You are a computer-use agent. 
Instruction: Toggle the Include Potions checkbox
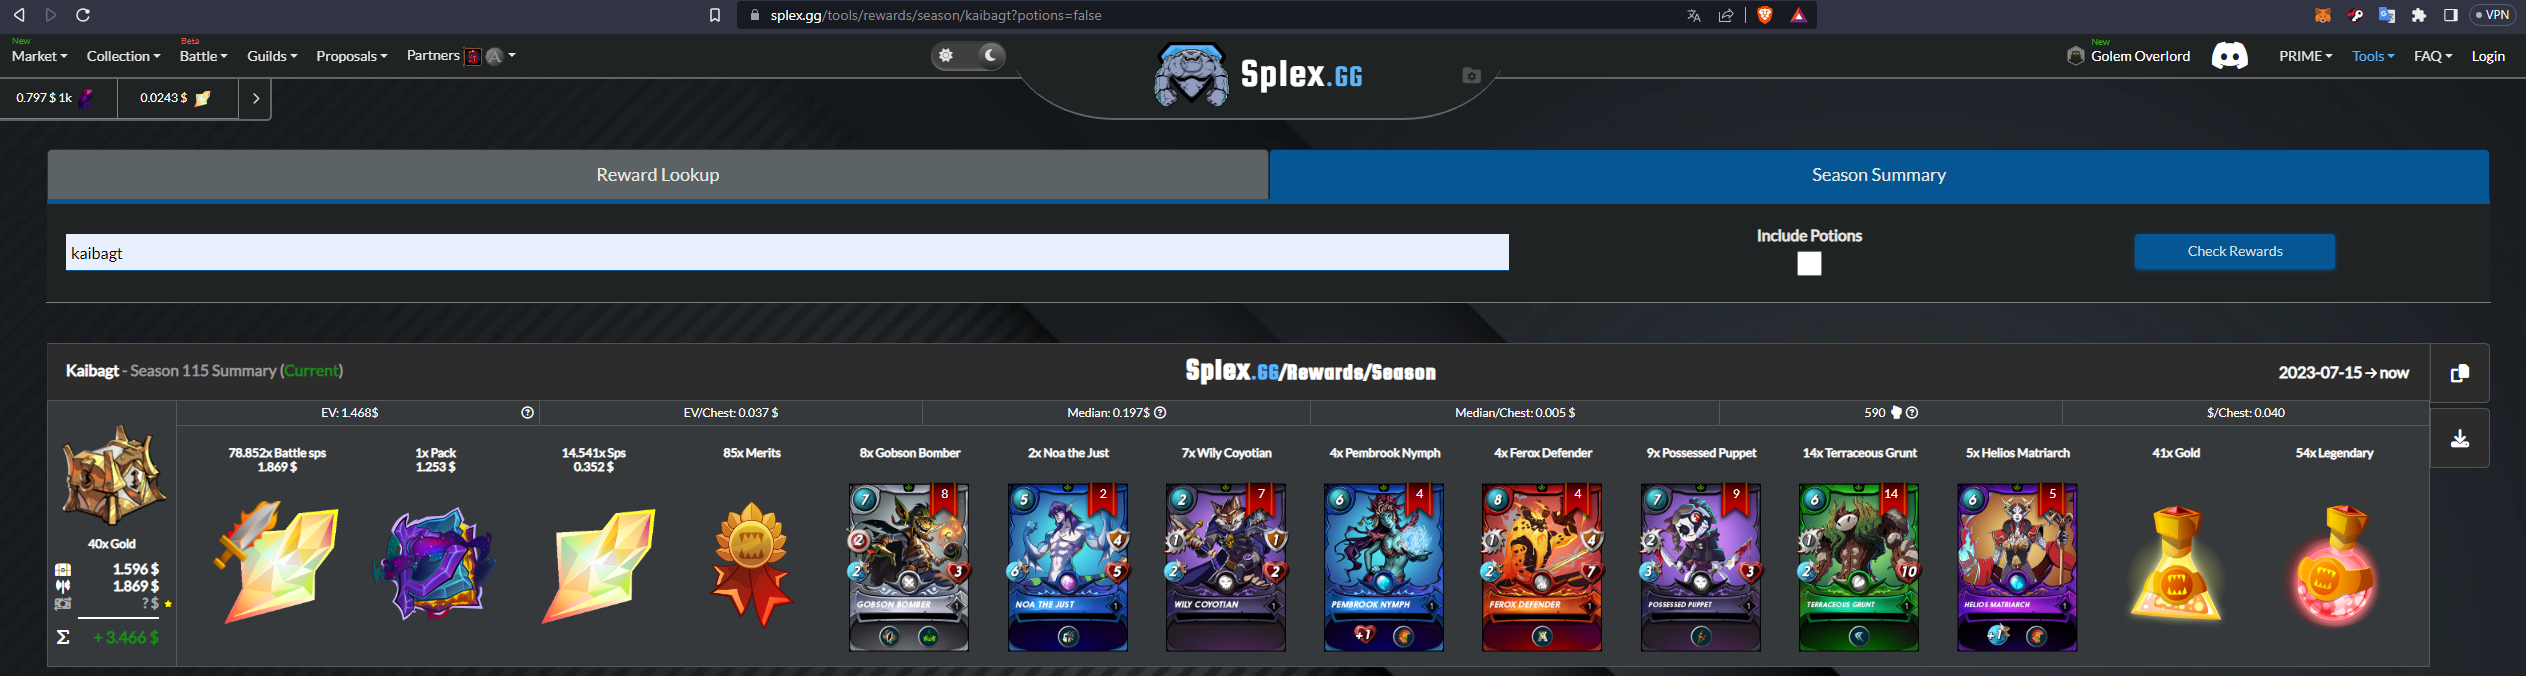(x=1809, y=263)
